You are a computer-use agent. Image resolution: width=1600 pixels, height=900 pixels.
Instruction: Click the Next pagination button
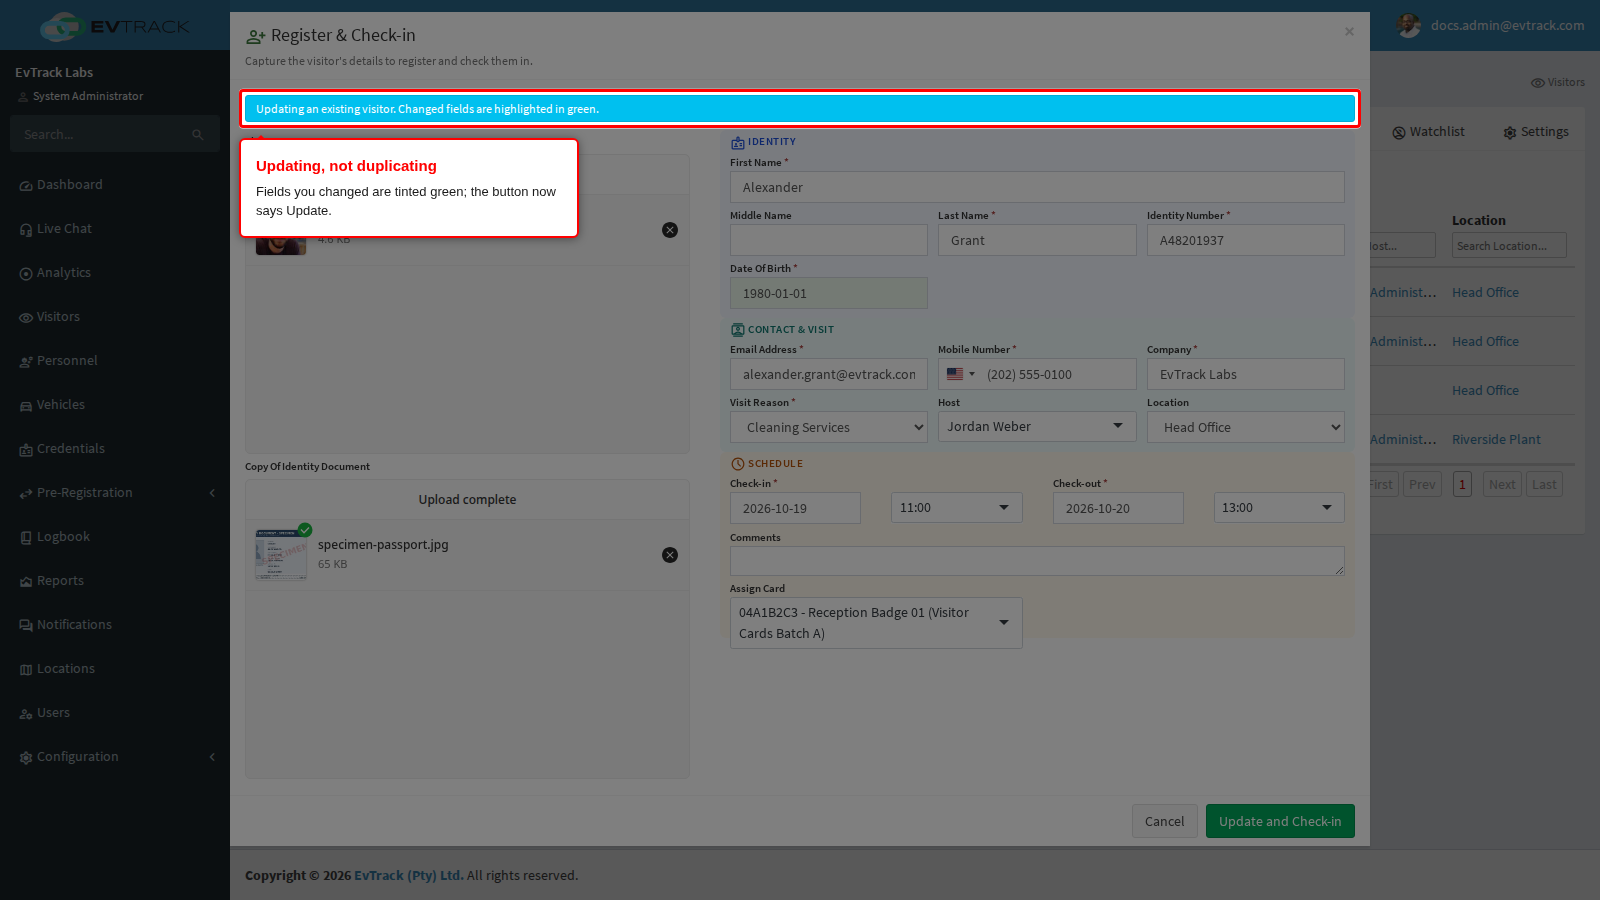[x=1502, y=485]
